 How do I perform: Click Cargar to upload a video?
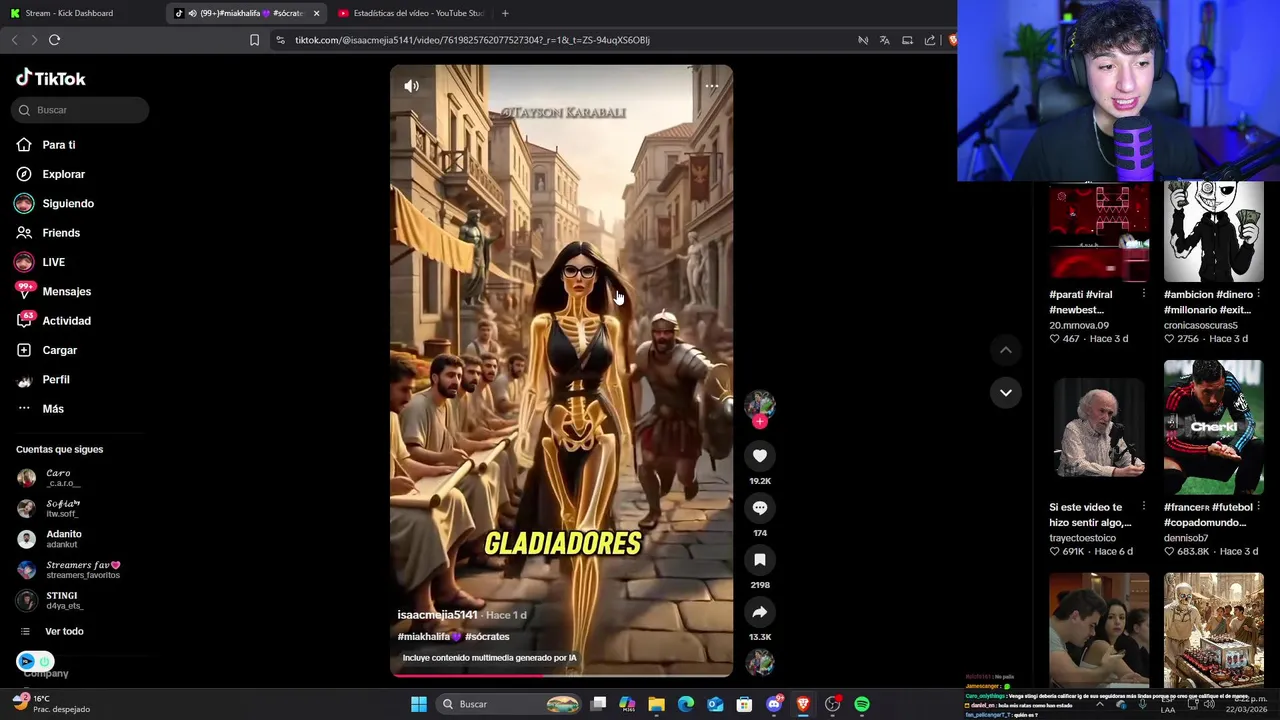[47, 350]
